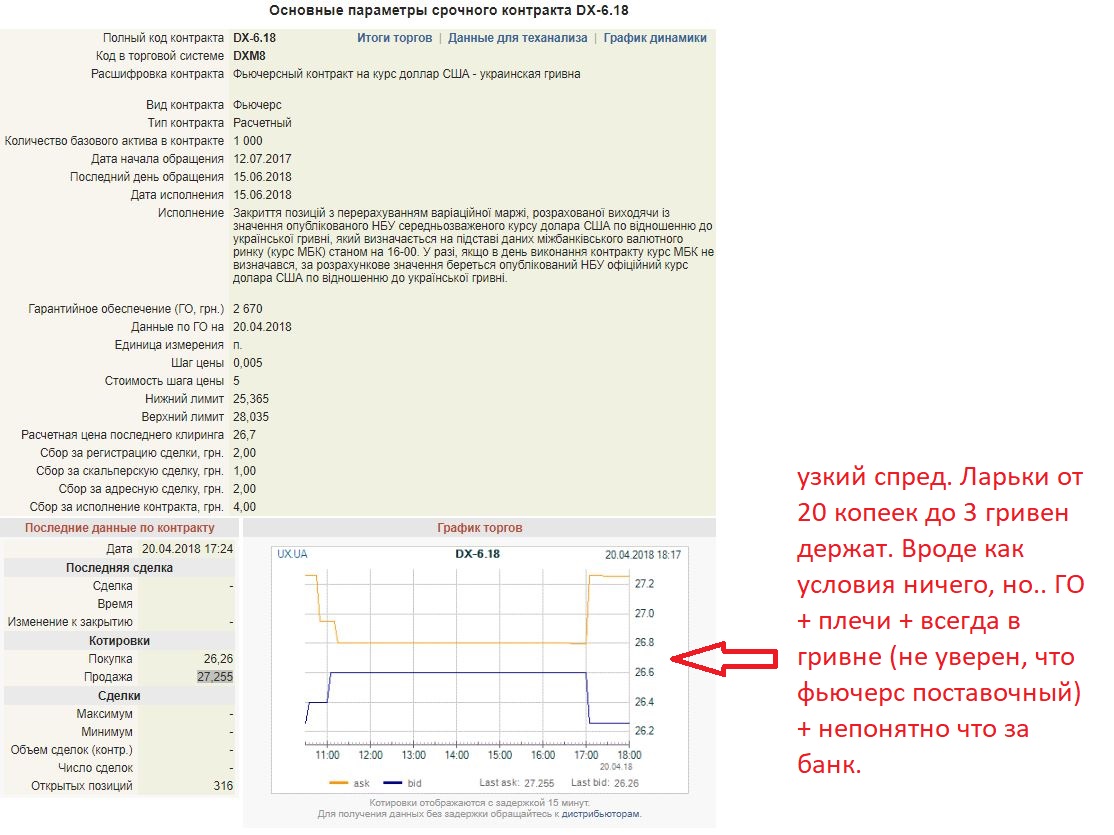Click the registration fee value for Сбор за регистрацию

[x=244, y=453]
